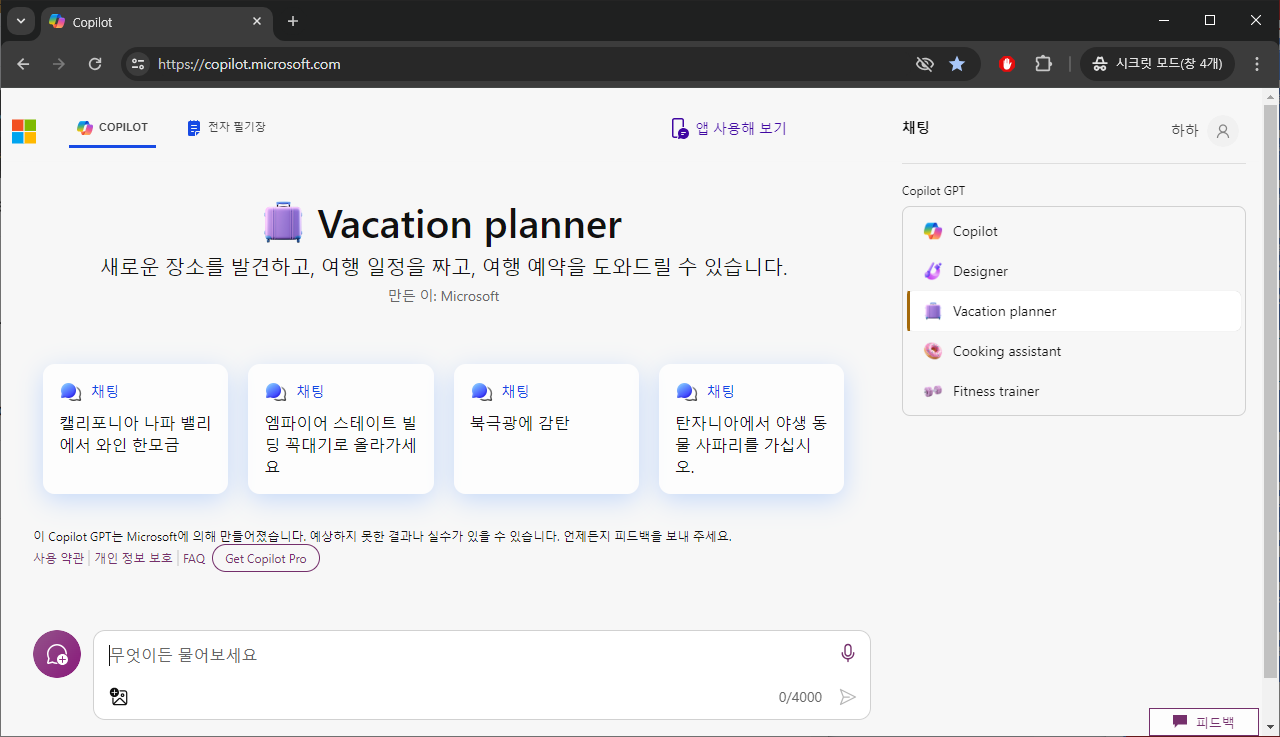Image resolution: width=1280 pixels, height=737 pixels.
Task: Click the Microsoft logo icon
Action: (x=24, y=131)
